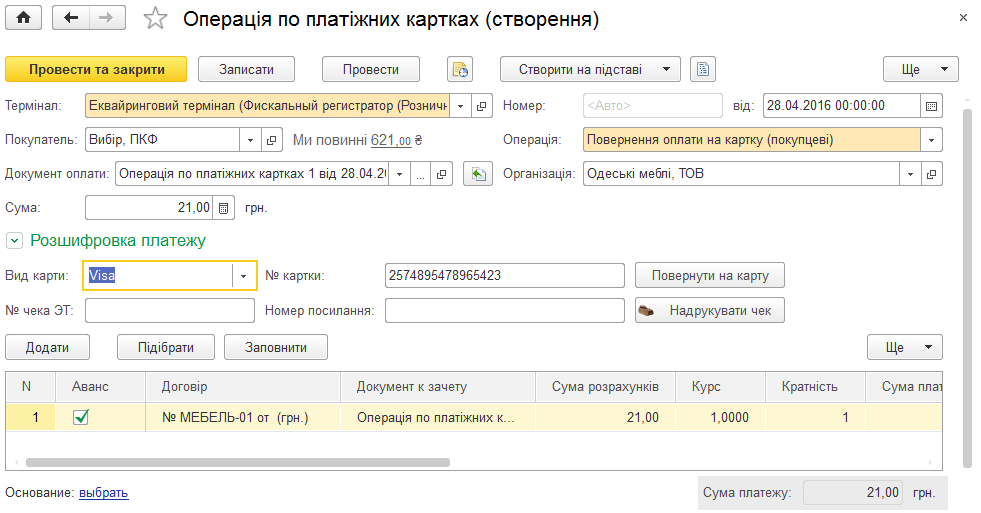Select the 1,0000 rate cell
The width and height of the screenshot is (981, 513).
point(720,417)
